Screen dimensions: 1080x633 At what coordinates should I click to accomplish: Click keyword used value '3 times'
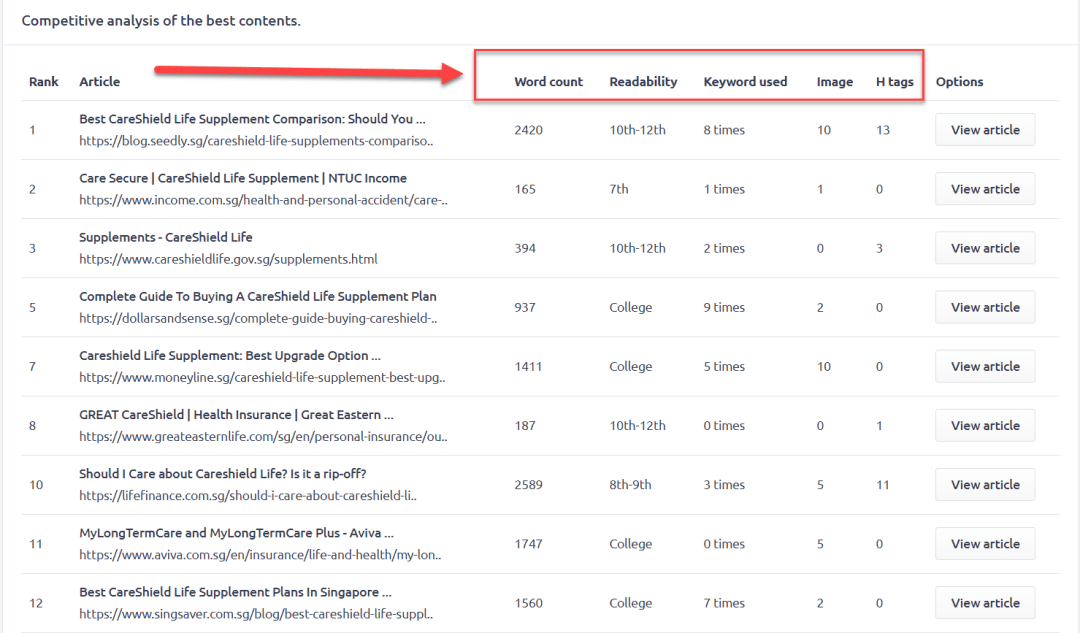[724, 486]
